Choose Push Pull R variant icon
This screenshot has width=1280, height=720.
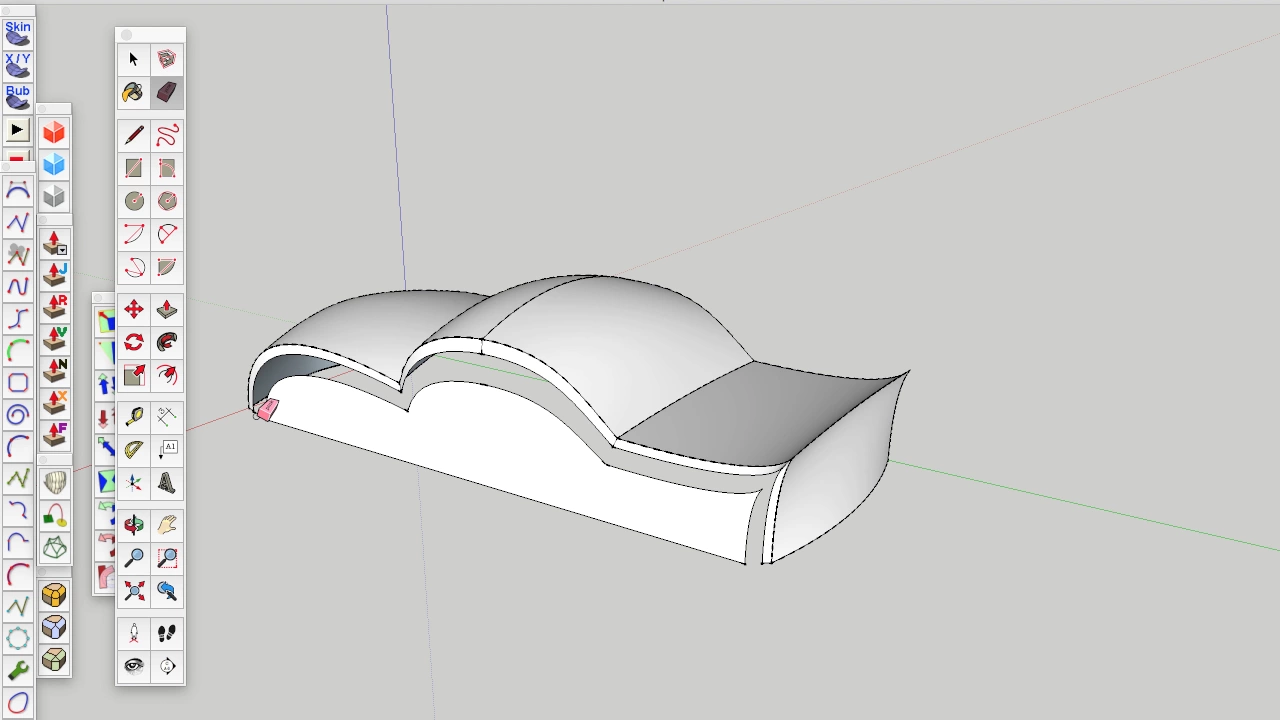click(x=55, y=306)
